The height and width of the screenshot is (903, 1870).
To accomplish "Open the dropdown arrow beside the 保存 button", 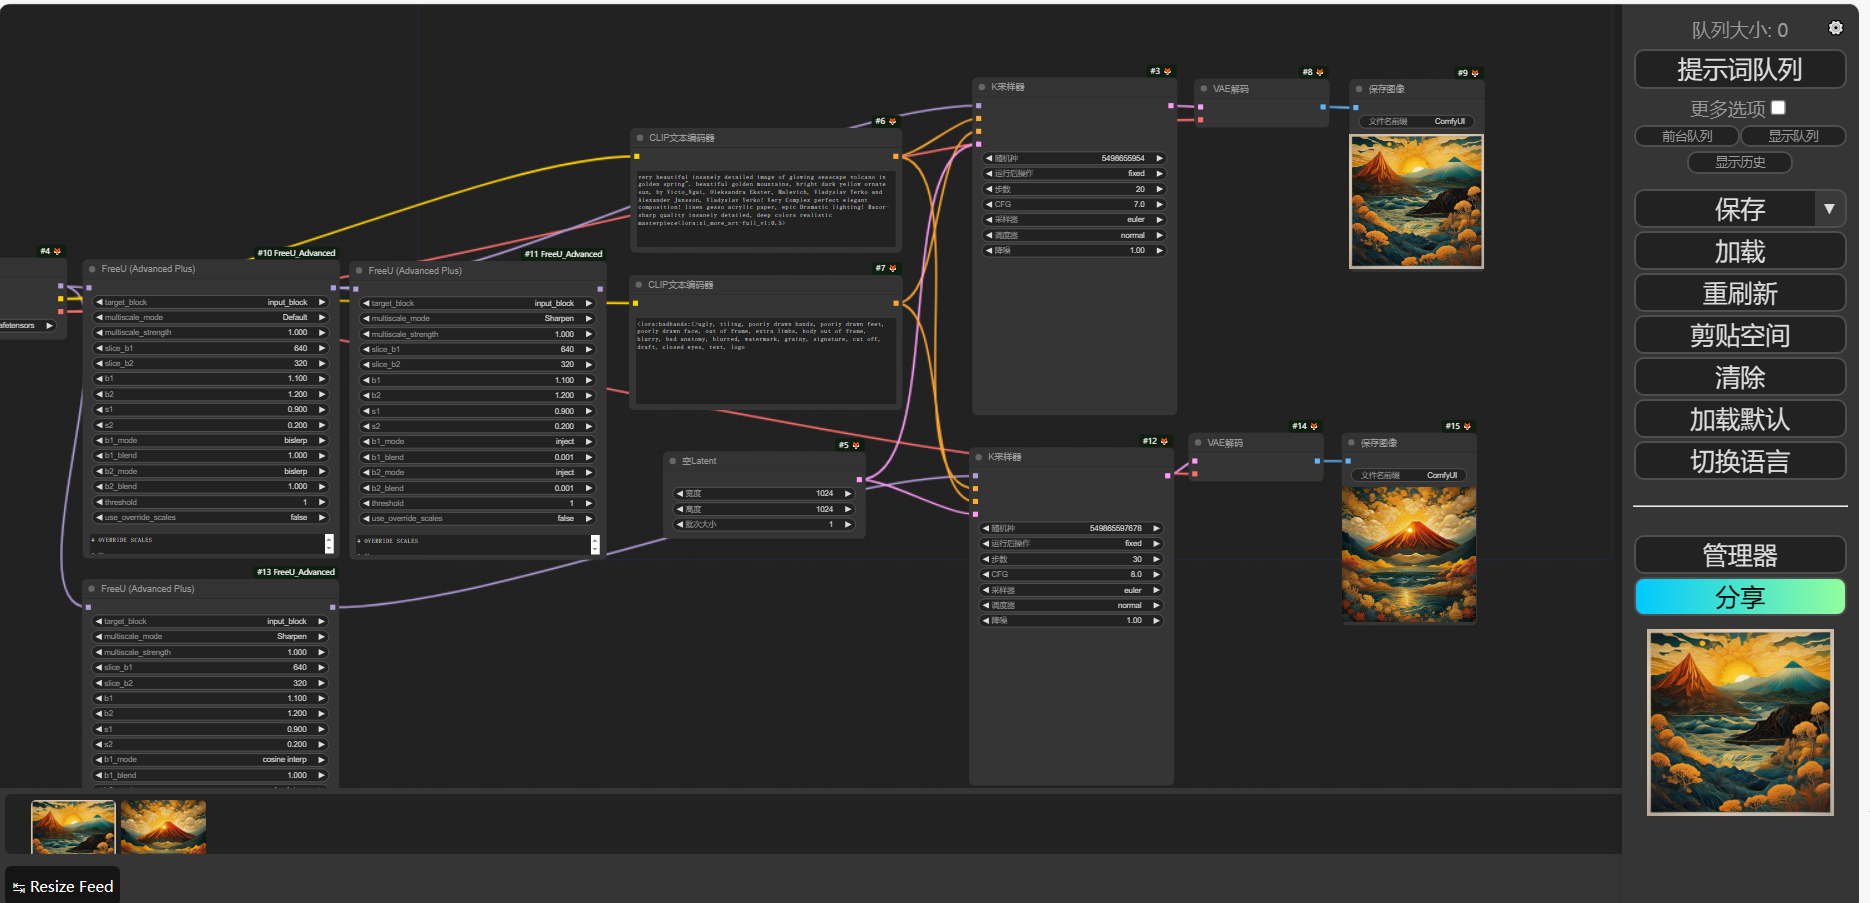I will click(1829, 209).
